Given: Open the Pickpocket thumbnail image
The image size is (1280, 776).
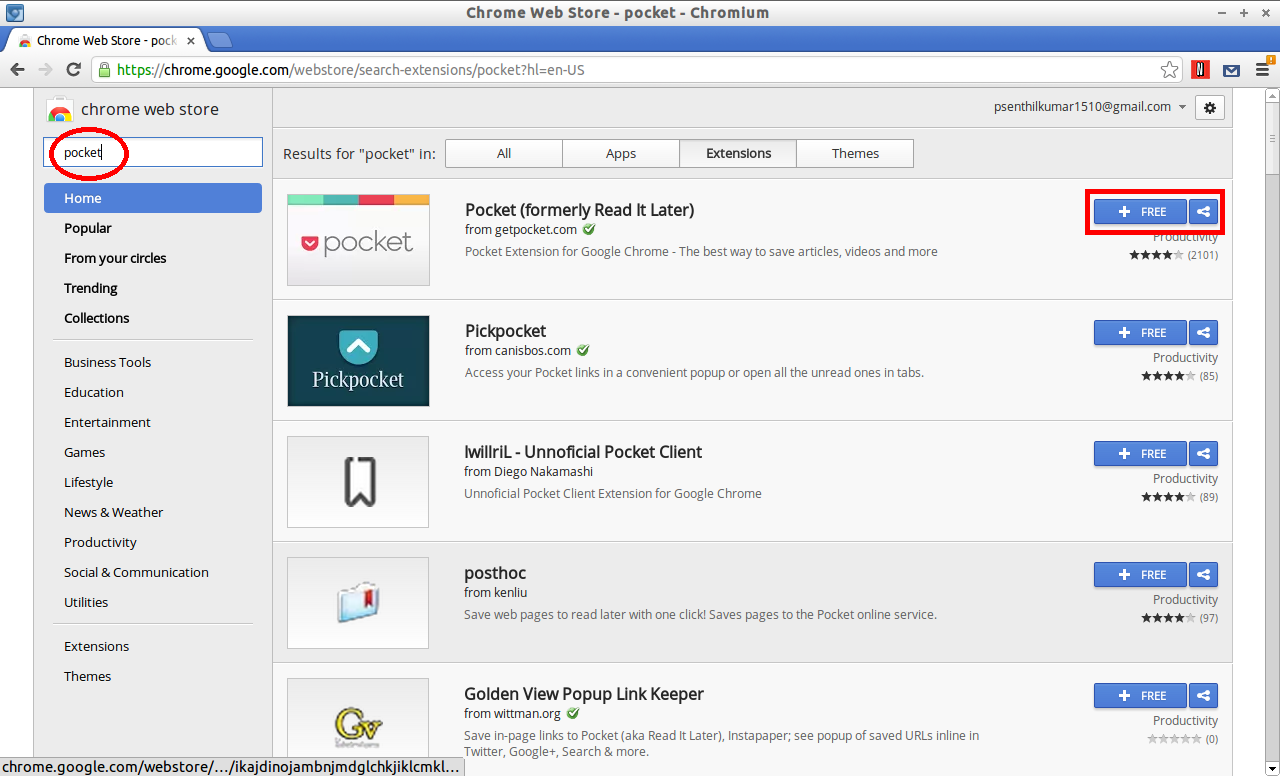Looking at the screenshot, I should (x=358, y=361).
